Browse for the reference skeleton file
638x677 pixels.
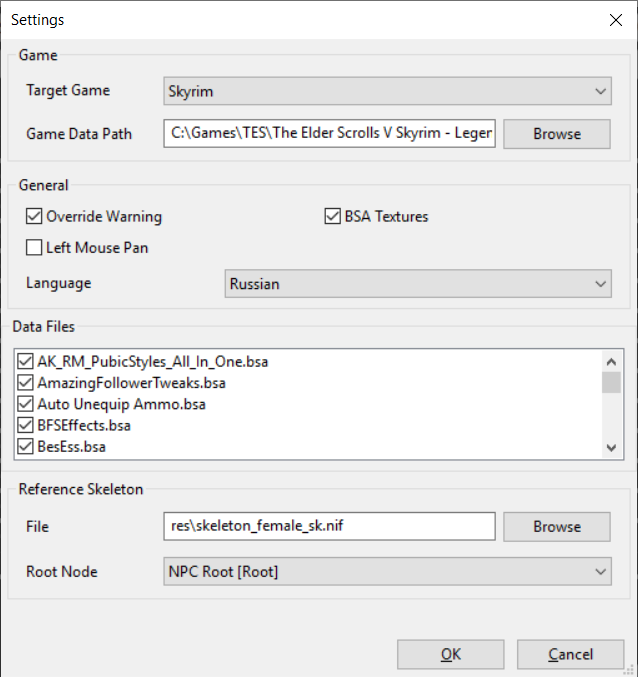pyautogui.click(x=556, y=527)
